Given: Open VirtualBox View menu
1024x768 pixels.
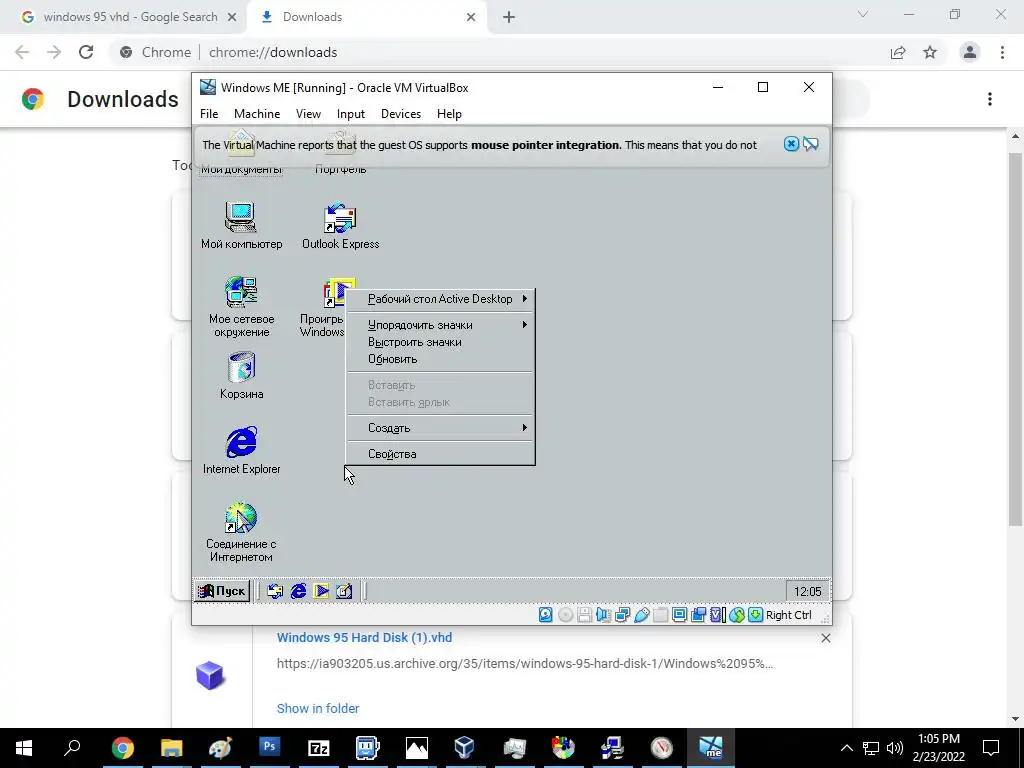Looking at the screenshot, I should pyautogui.click(x=308, y=114).
